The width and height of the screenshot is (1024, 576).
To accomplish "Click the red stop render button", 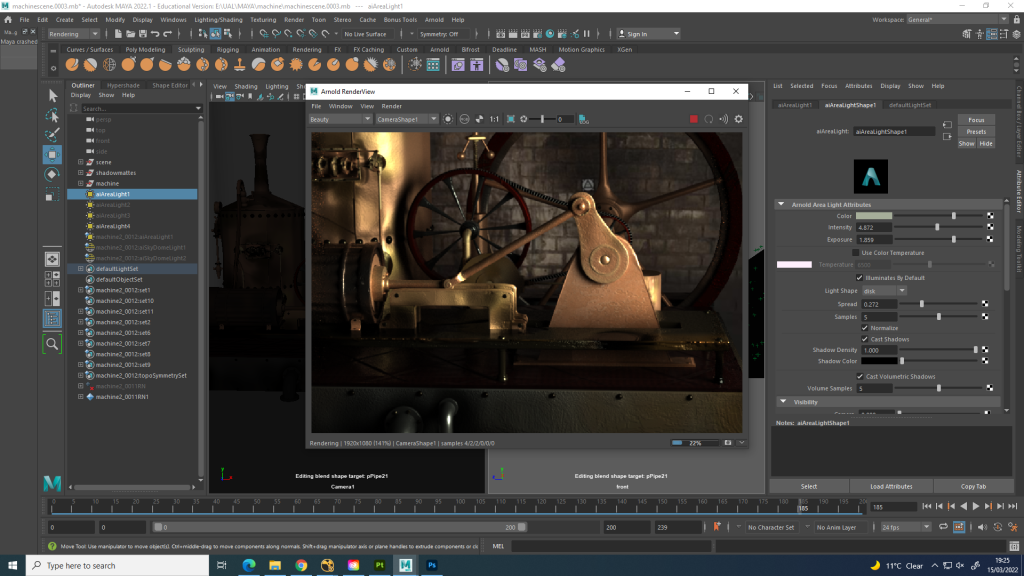I will tap(694, 119).
